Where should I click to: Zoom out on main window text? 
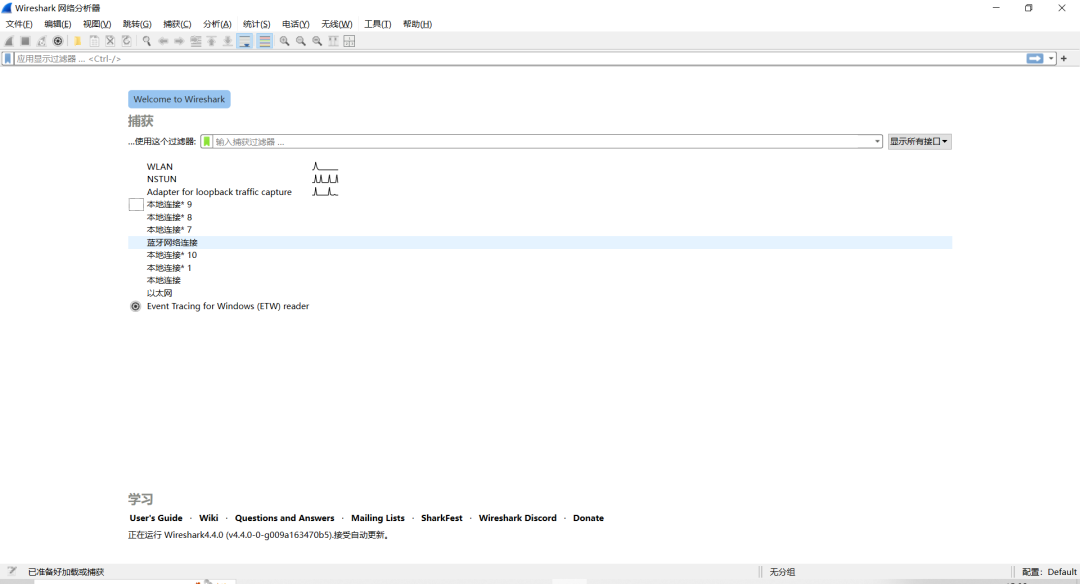301,41
